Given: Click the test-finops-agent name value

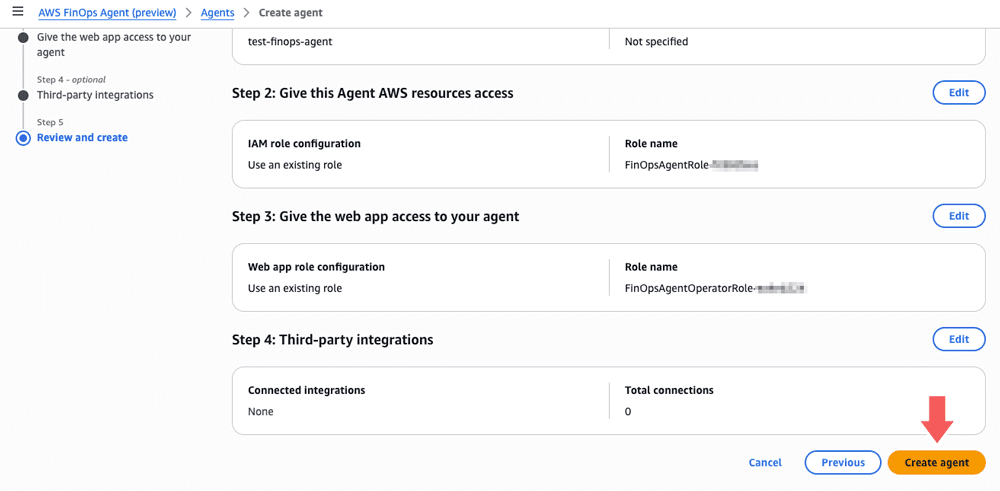Looking at the screenshot, I should pyautogui.click(x=290, y=42).
